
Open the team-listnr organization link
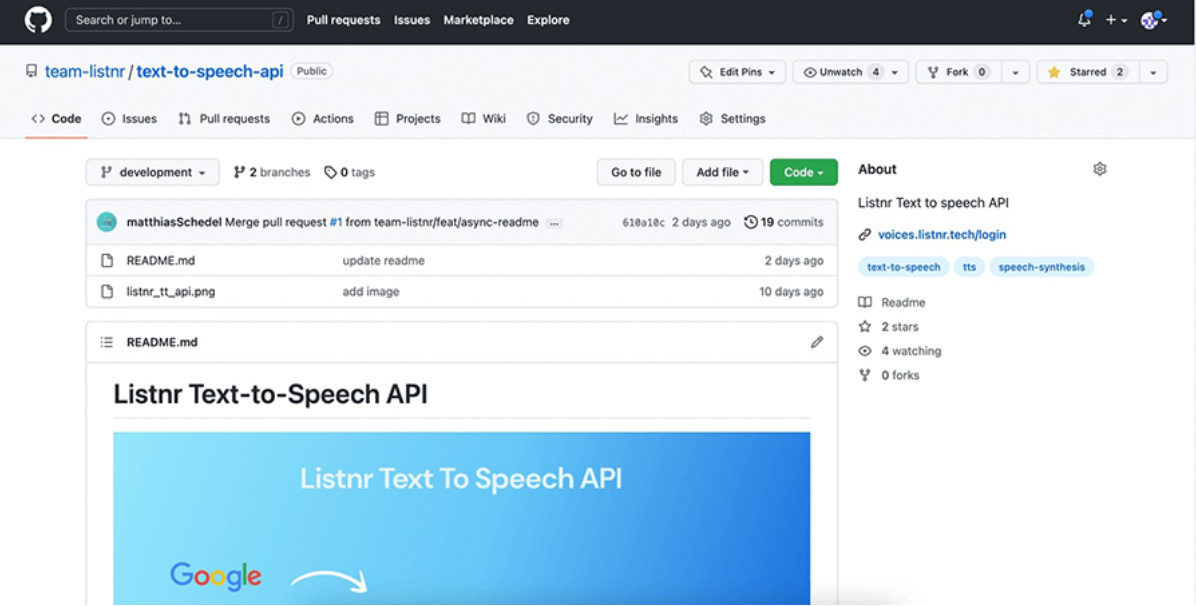tap(85, 71)
